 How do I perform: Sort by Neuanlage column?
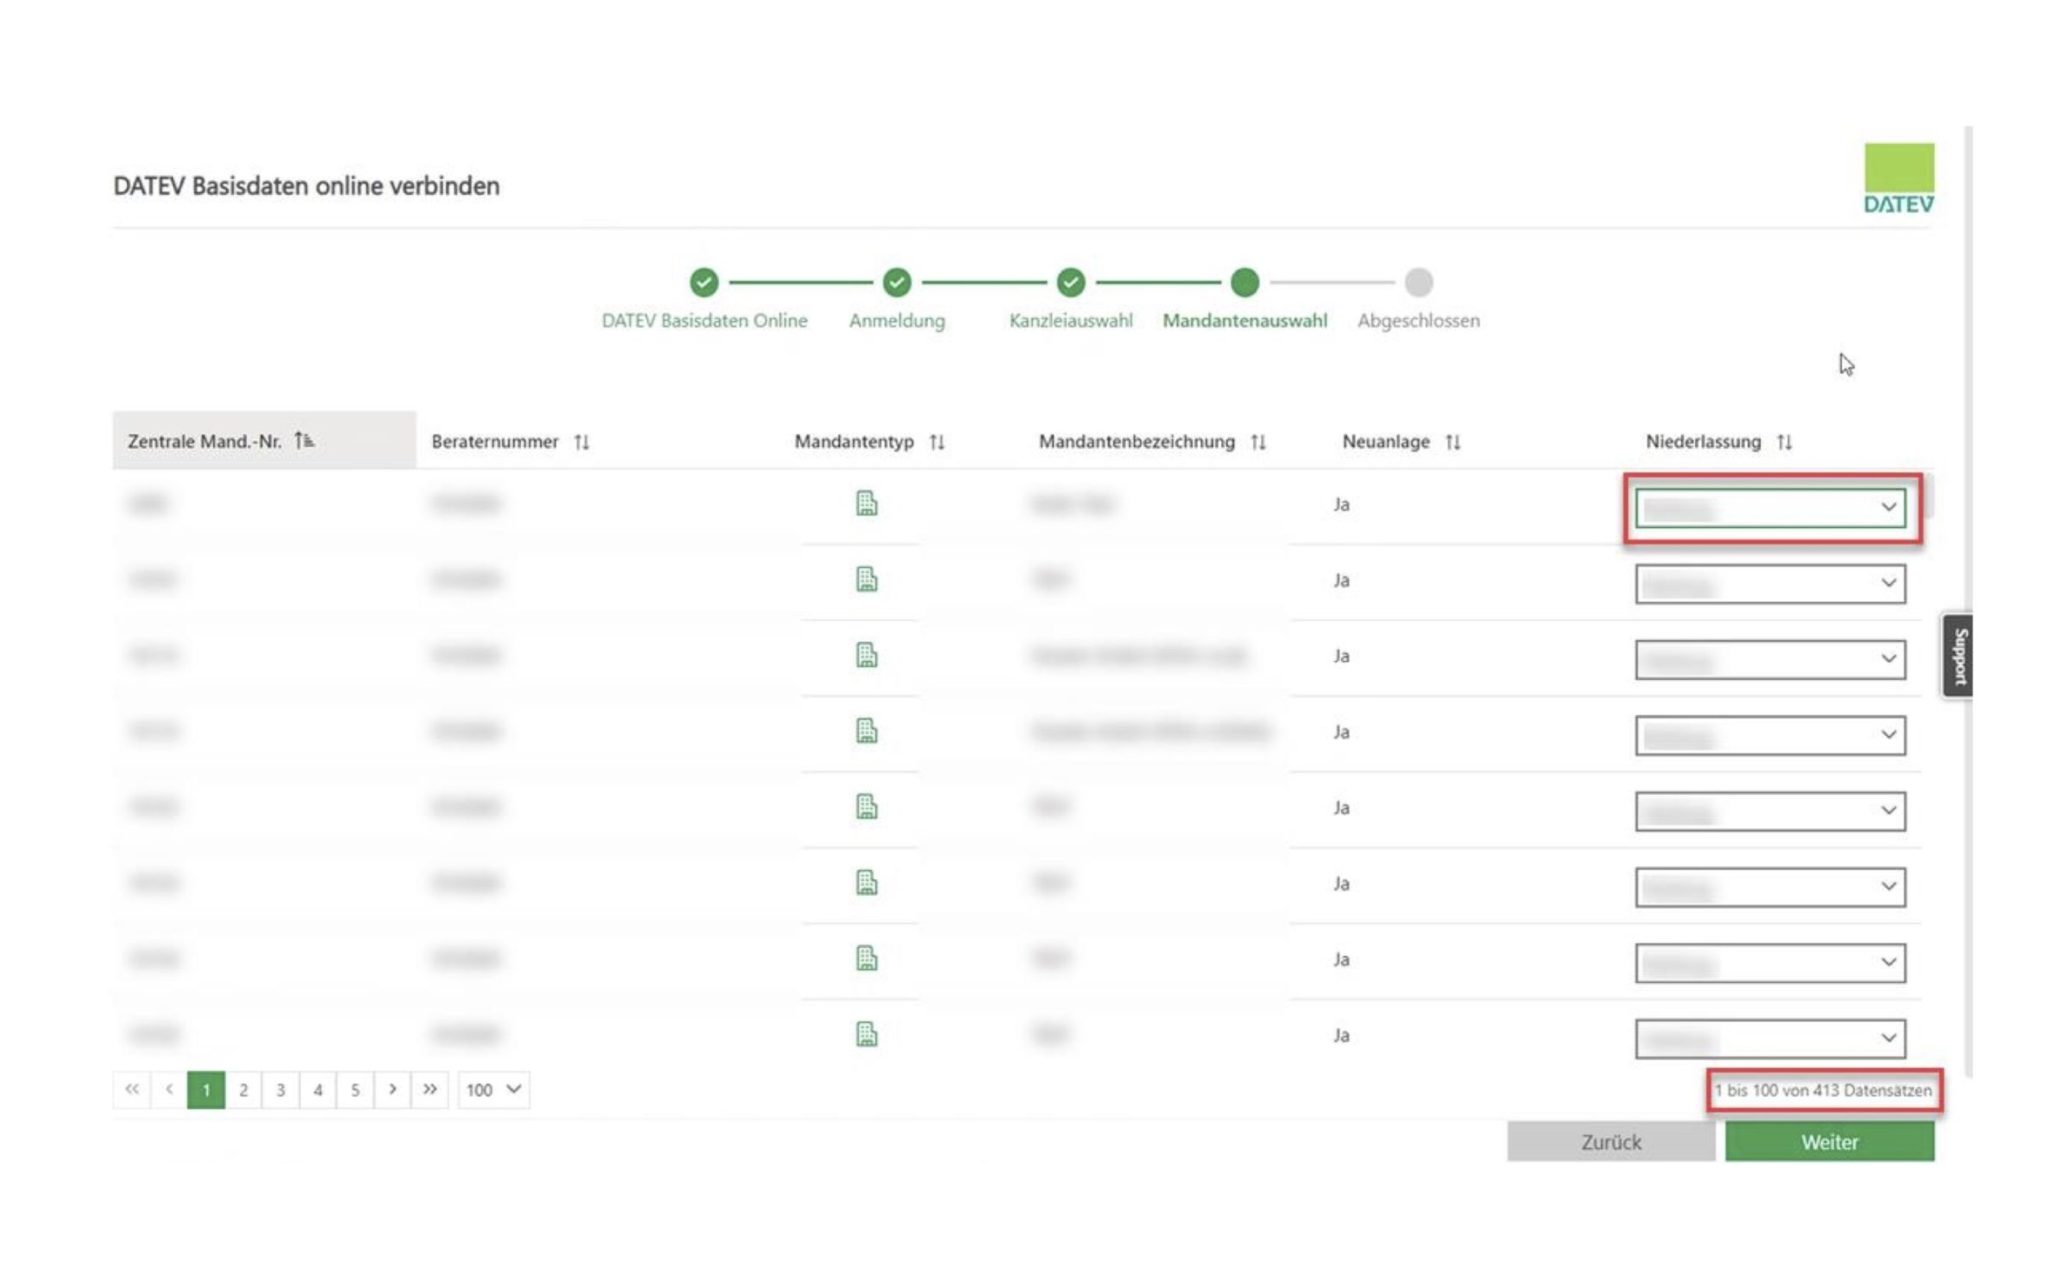click(1453, 441)
